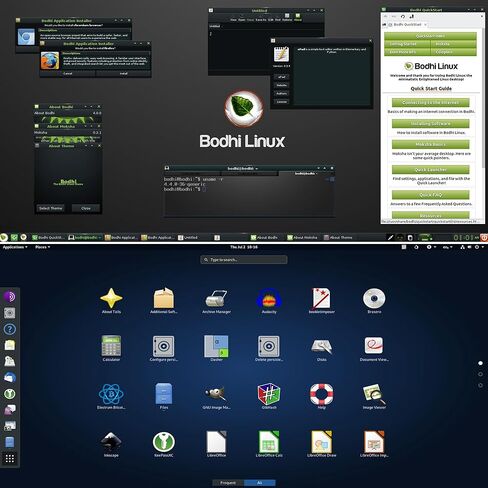The image size is (488, 488).
Task: Switch to Bodhi QuickStart in taskbar
Action: pos(48,238)
